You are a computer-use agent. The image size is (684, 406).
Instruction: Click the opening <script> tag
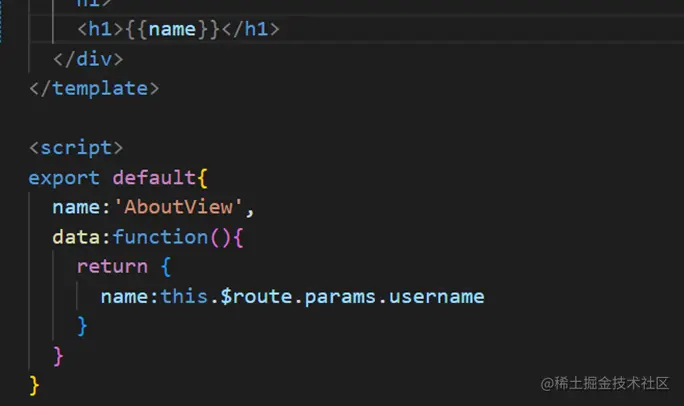point(76,148)
